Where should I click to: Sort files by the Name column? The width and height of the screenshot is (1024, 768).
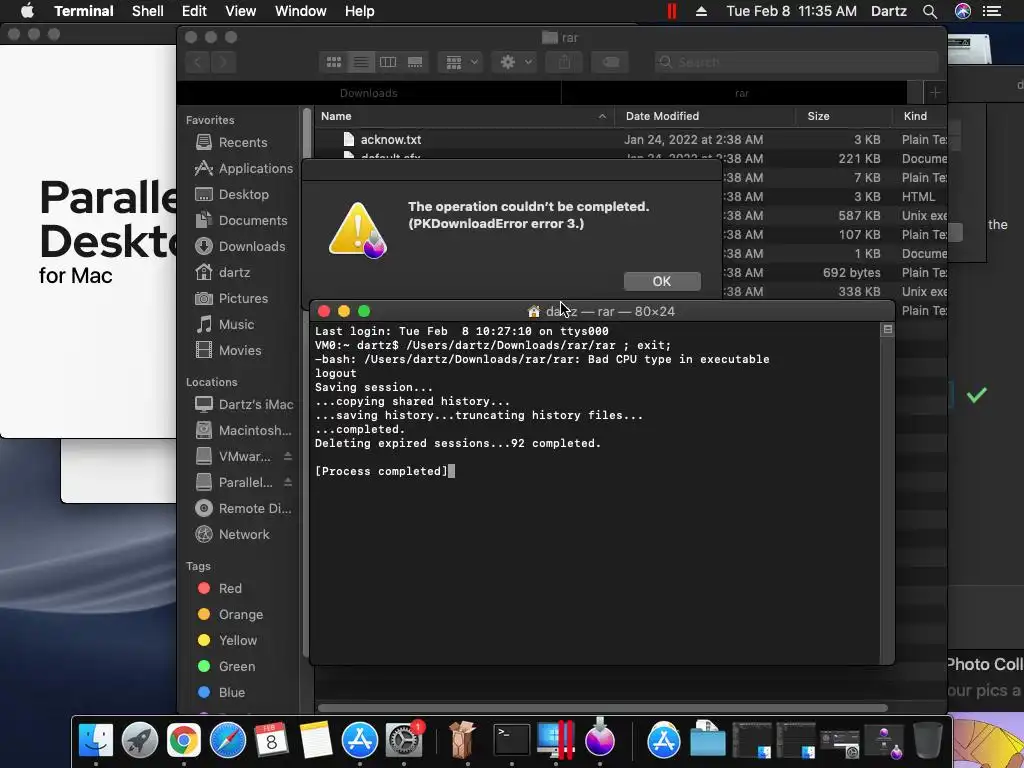(464, 116)
